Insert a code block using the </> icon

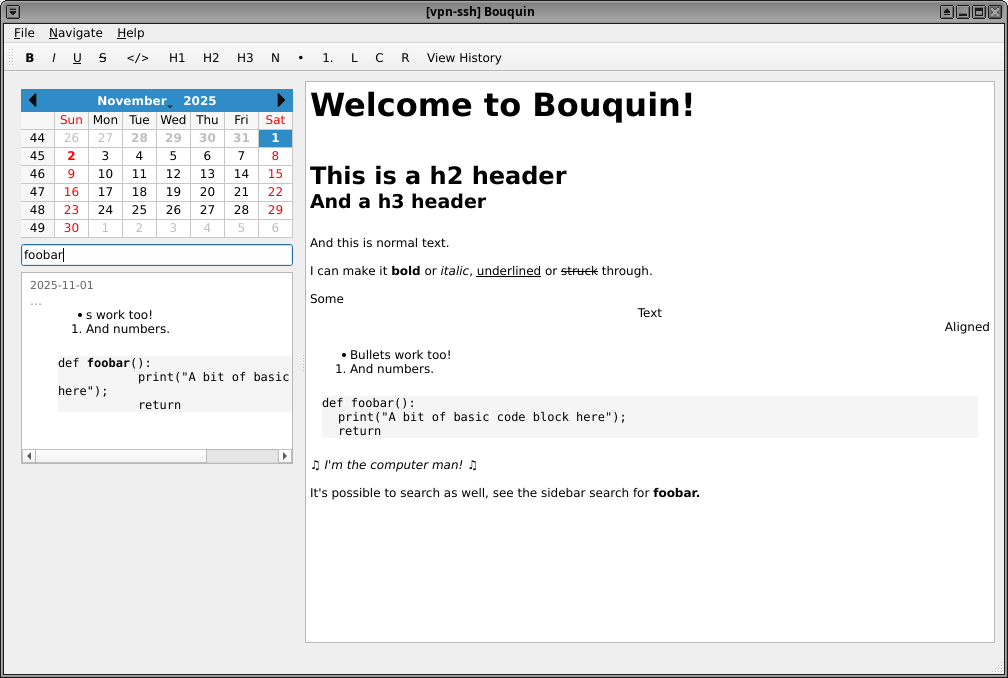pyautogui.click(x=137, y=57)
